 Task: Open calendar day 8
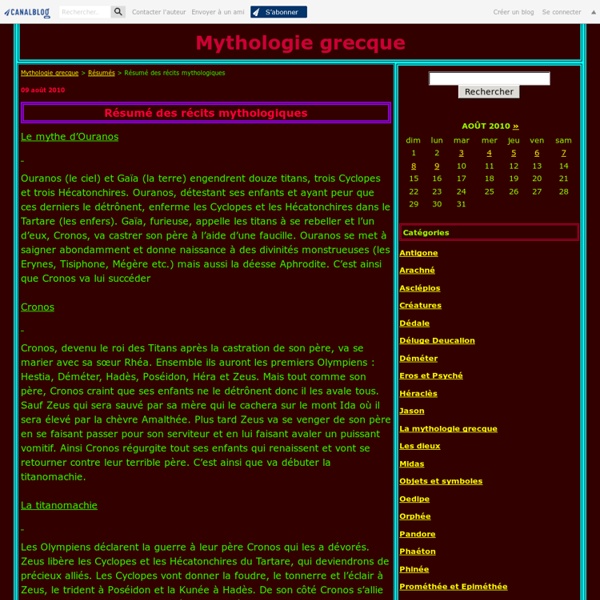click(x=413, y=166)
